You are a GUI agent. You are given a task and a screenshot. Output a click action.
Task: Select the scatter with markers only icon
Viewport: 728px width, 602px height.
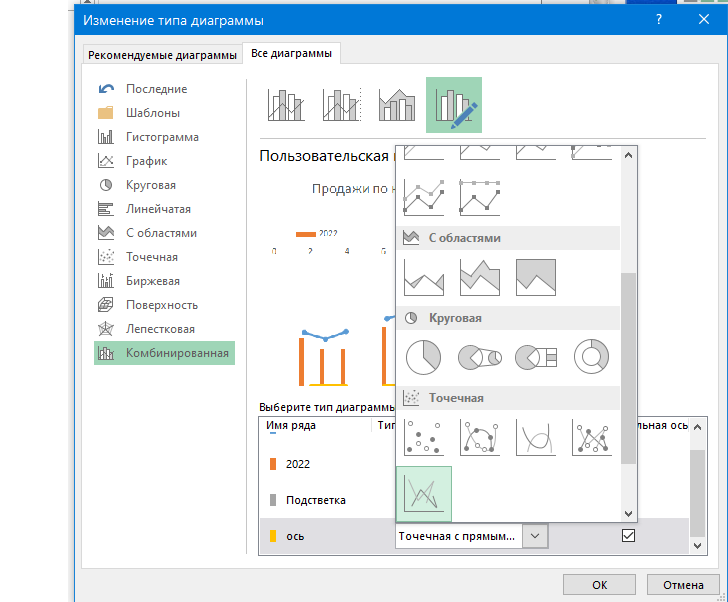tap(423, 437)
